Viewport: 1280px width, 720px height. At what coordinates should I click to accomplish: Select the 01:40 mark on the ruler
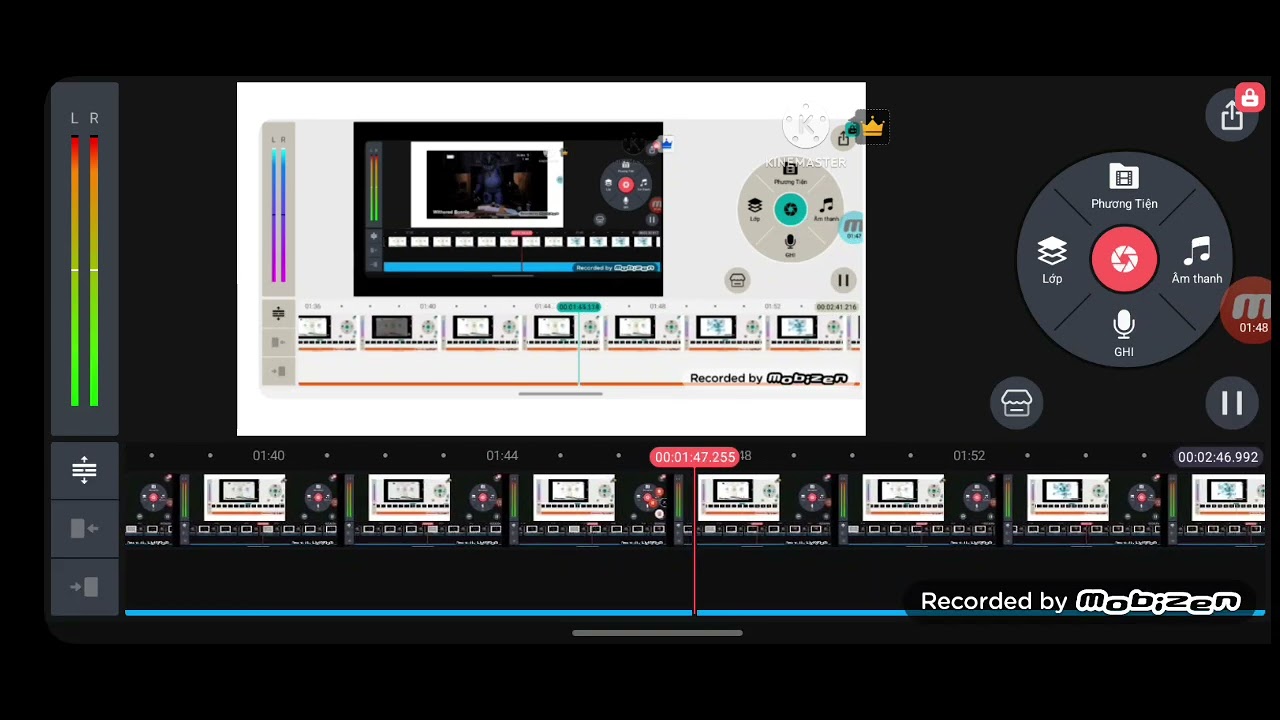[x=268, y=456]
